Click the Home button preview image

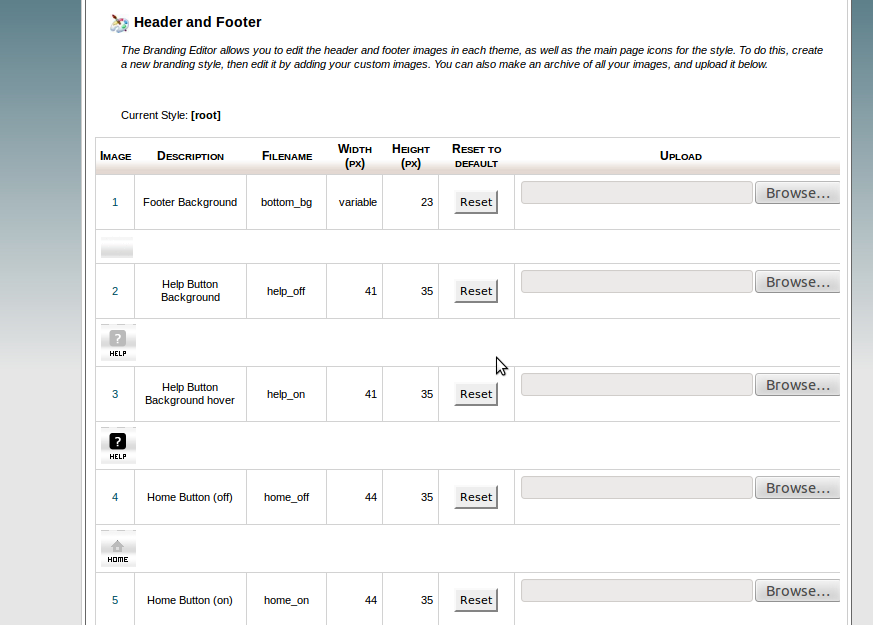[x=118, y=548]
